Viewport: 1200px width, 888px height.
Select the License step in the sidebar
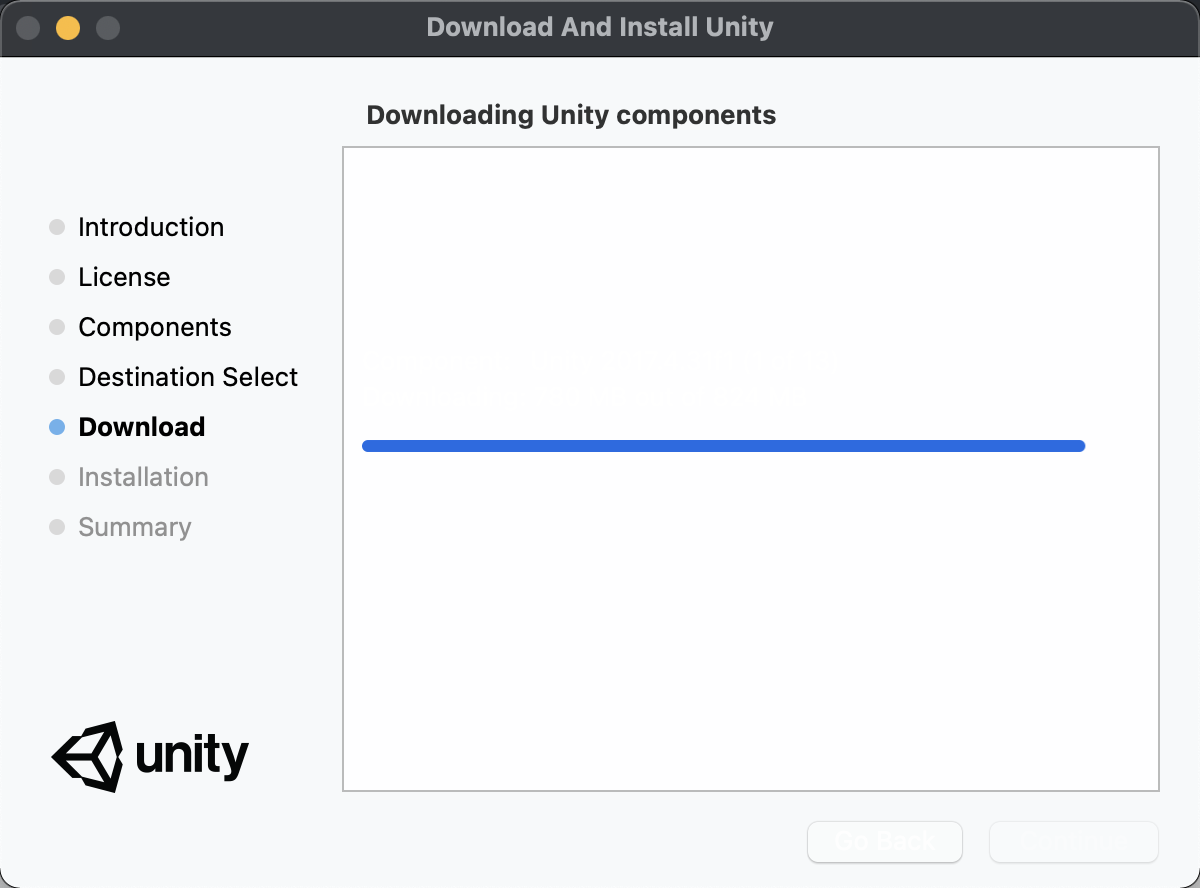[x=124, y=277]
